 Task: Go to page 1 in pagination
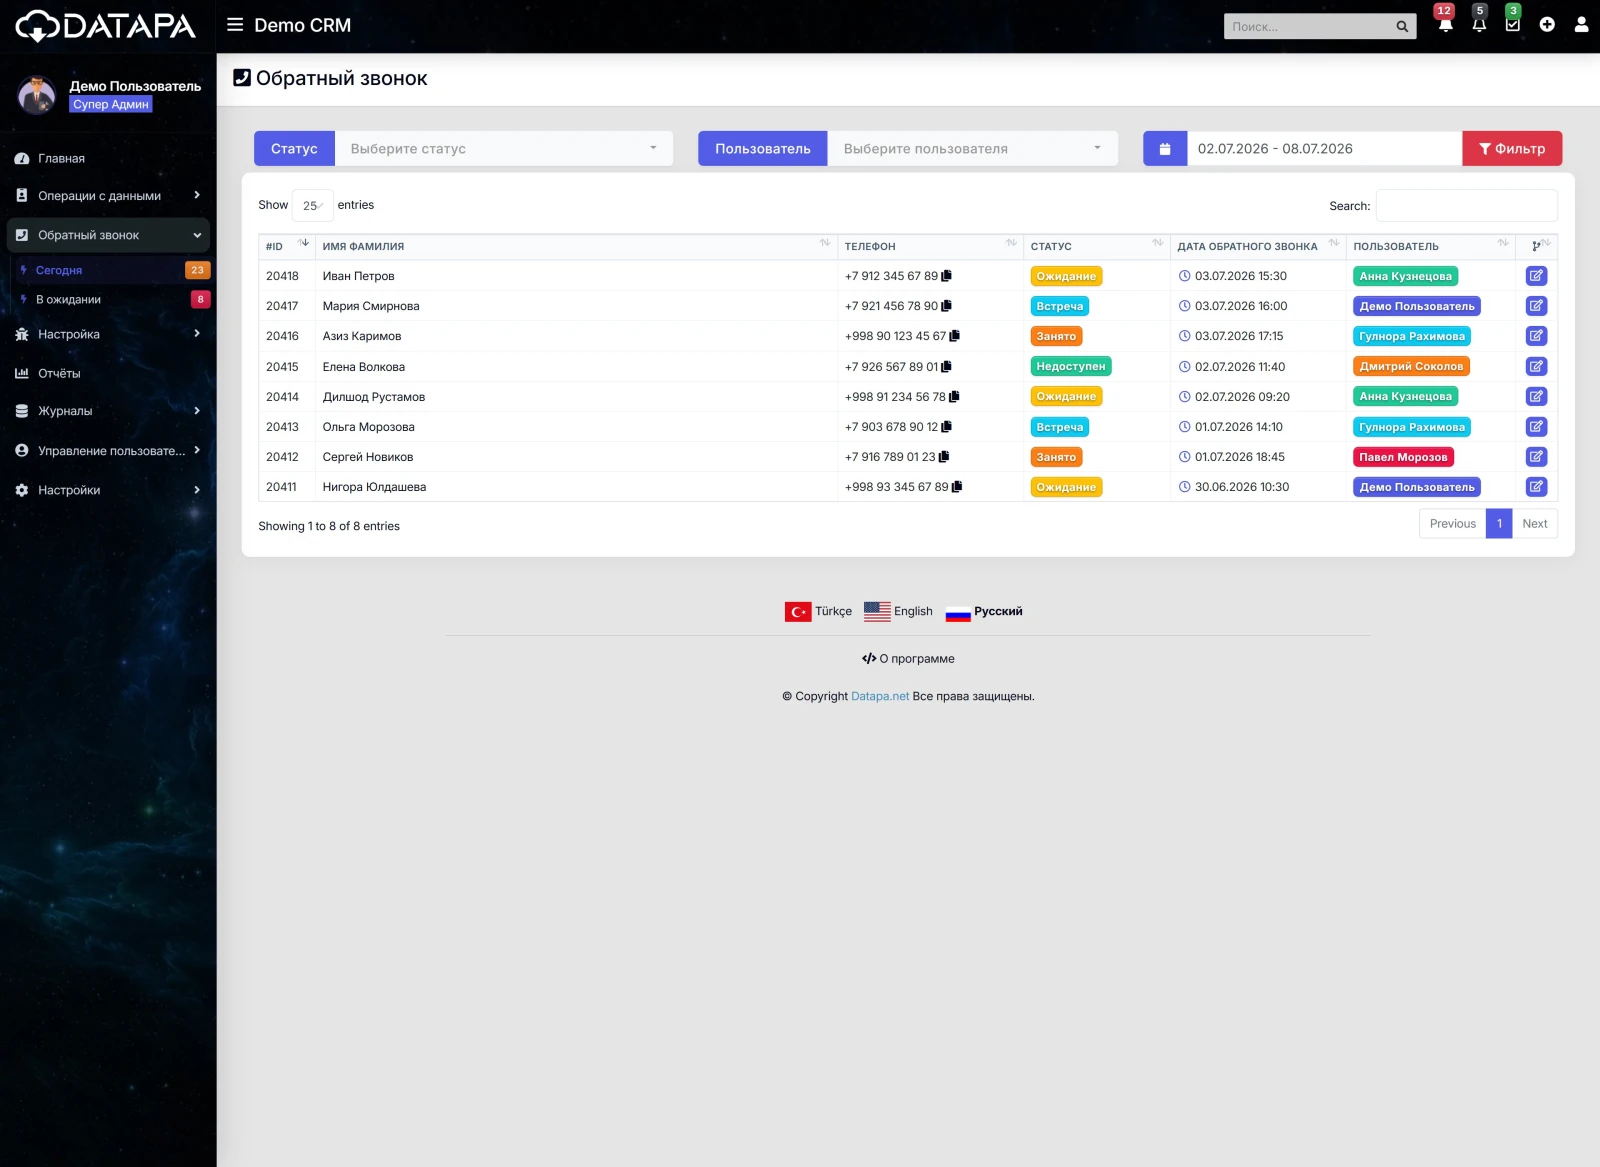(1499, 524)
